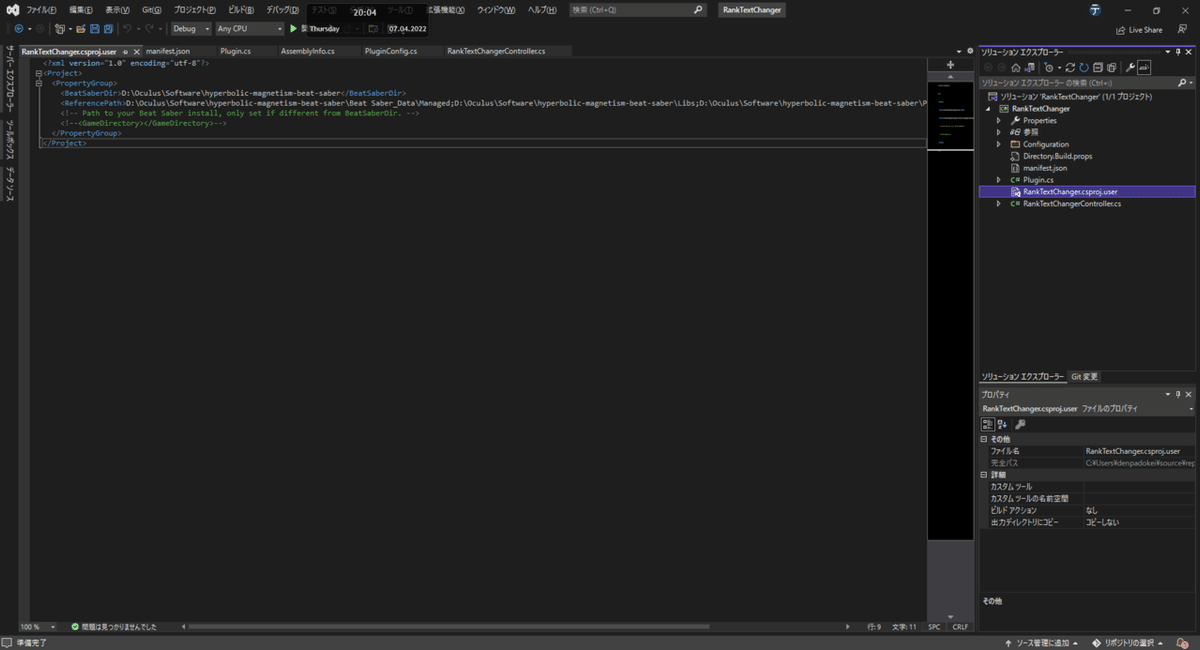
Task: Open the 編集(E) menu
Action: click(x=81, y=9)
